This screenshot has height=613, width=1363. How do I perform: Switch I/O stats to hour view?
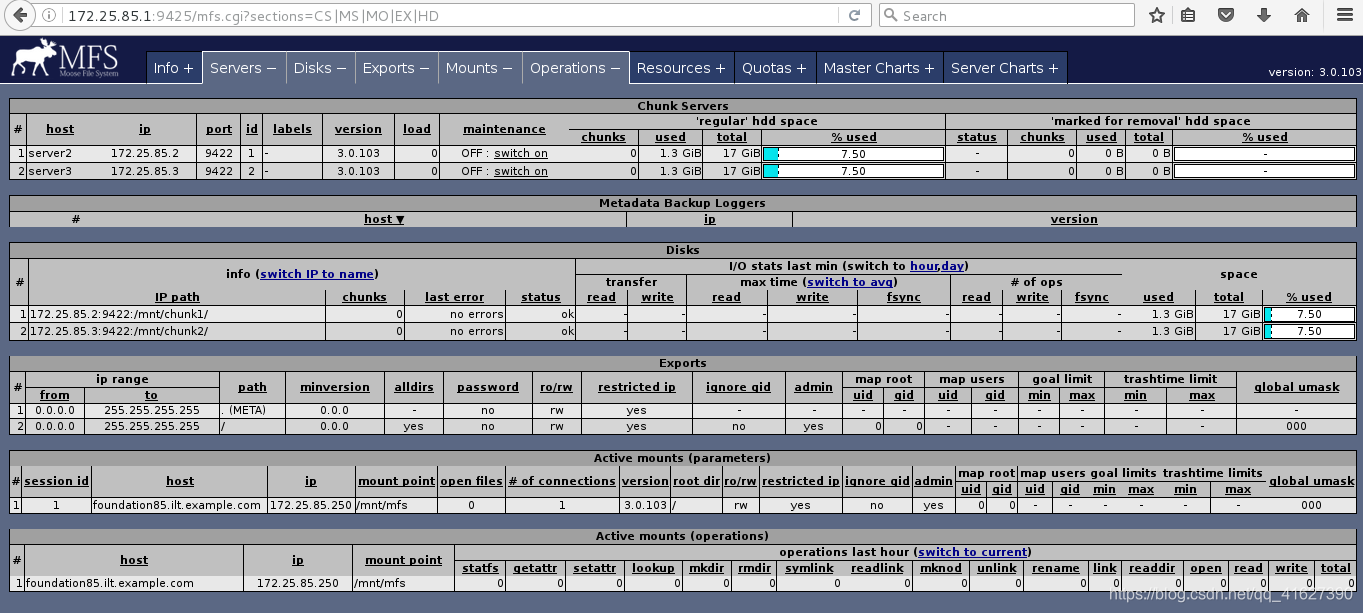tap(924, 266)
